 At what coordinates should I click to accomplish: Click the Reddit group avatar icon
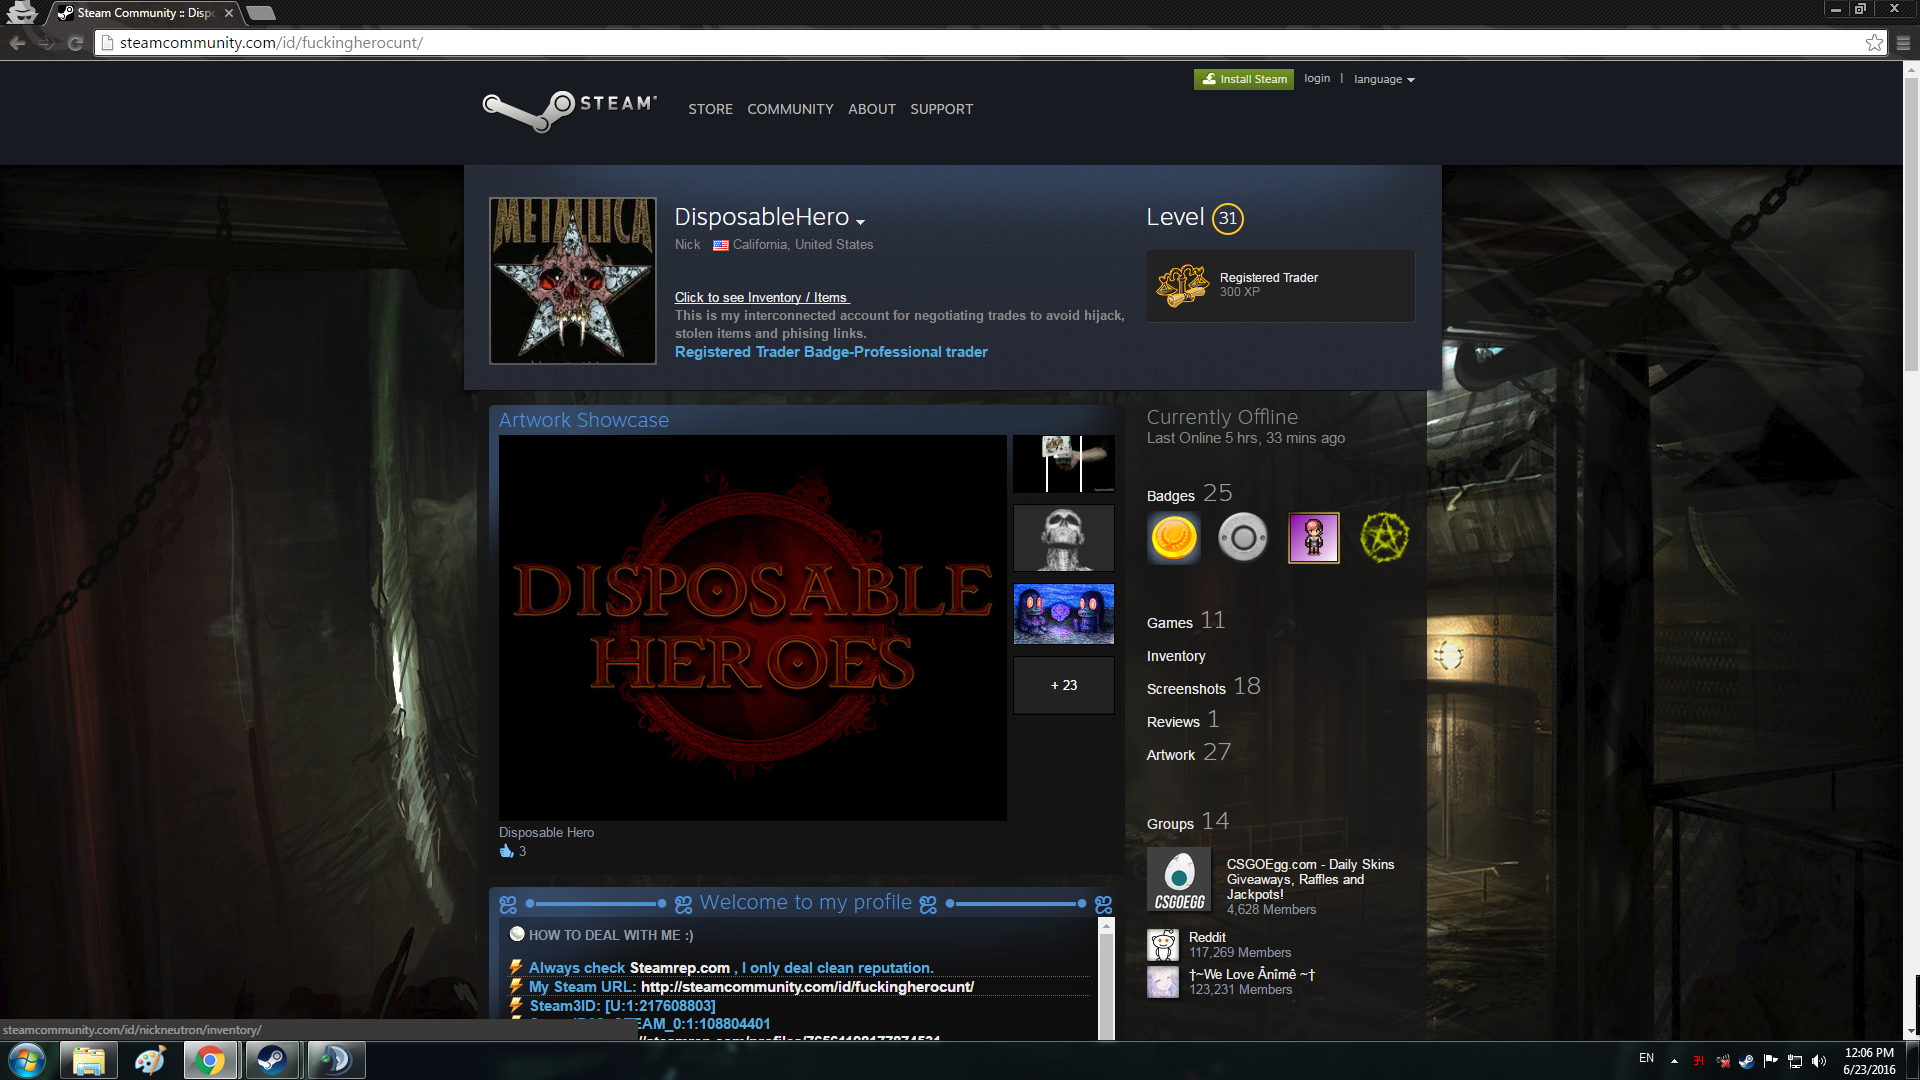click(1163, 945)
